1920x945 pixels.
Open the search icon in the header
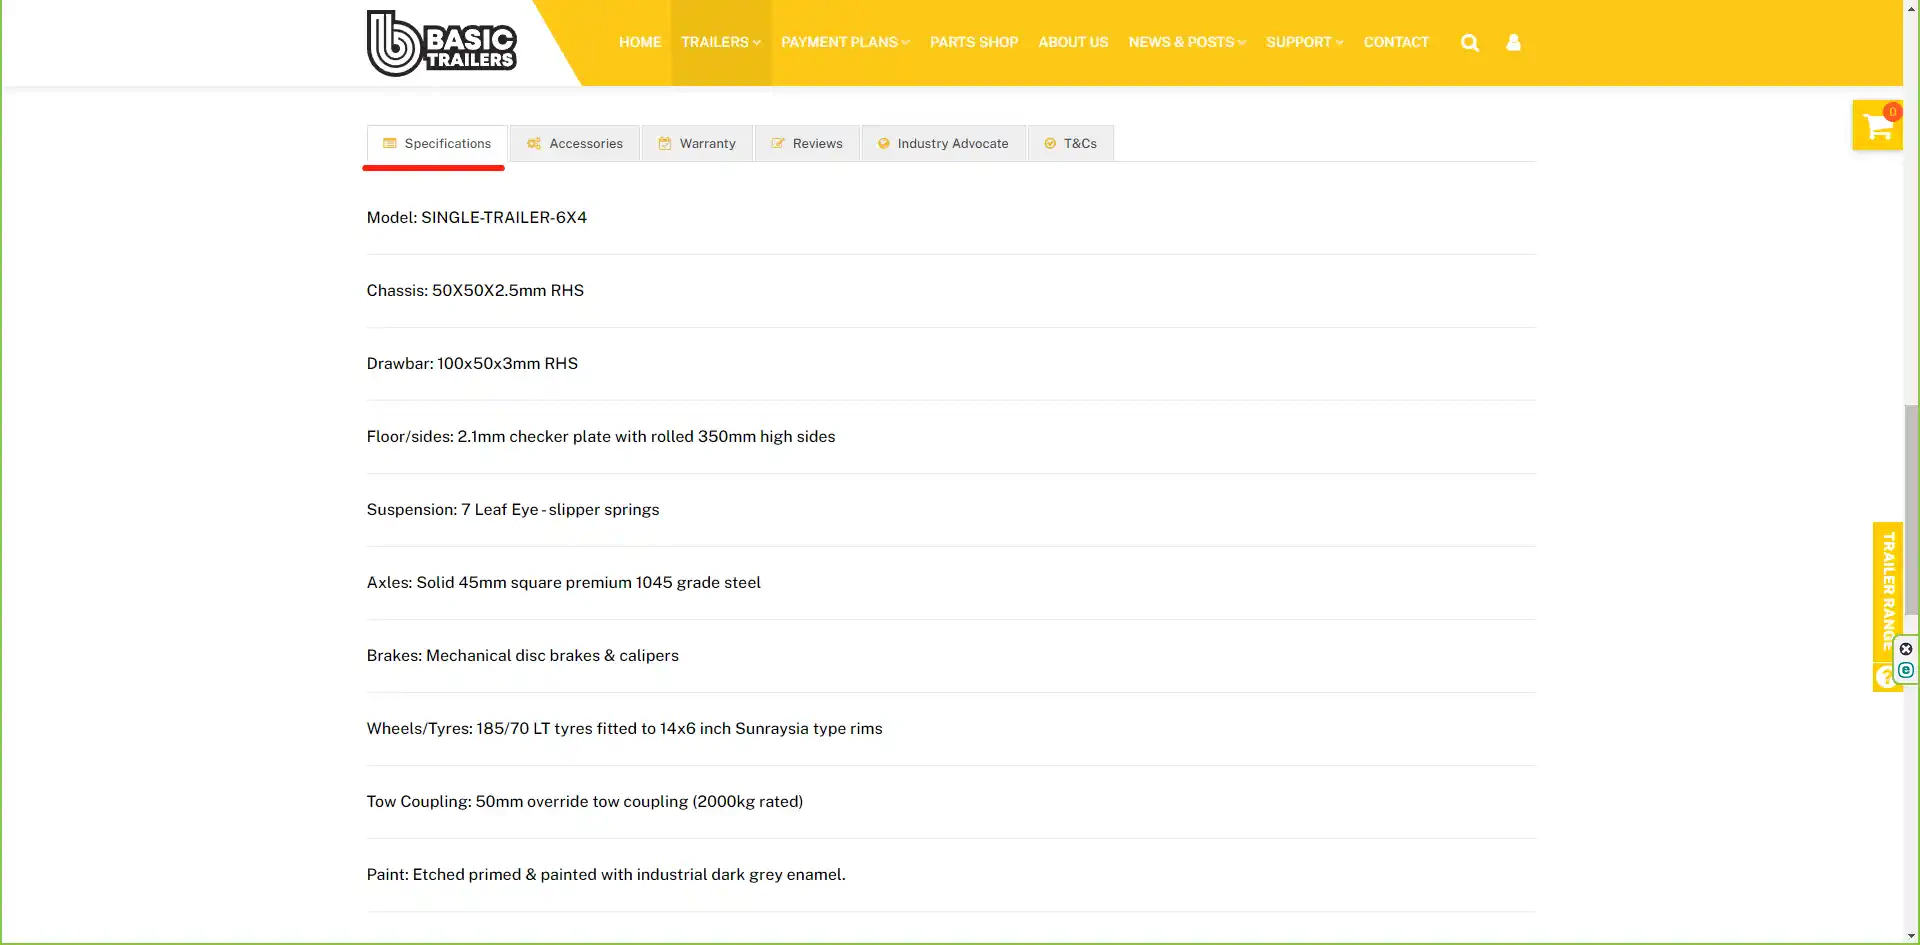[1470, 42]
